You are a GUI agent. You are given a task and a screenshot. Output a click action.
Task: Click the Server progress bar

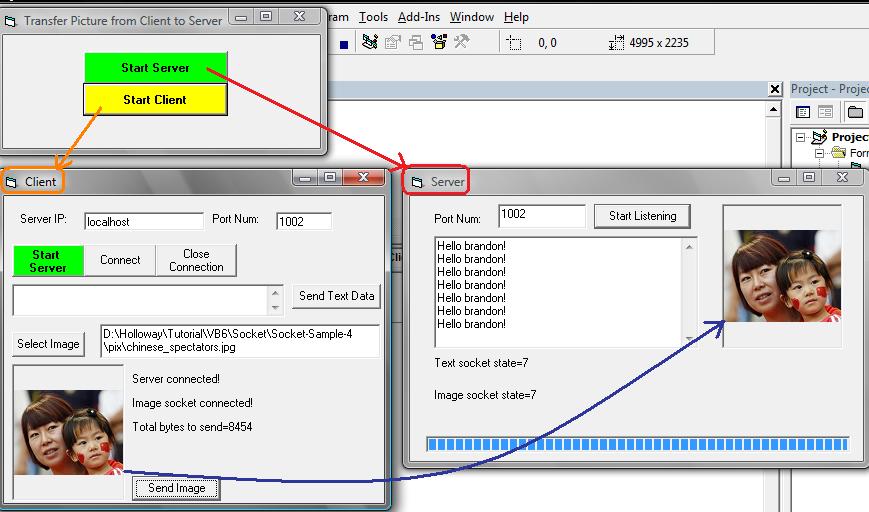click(x=637, y=444)
